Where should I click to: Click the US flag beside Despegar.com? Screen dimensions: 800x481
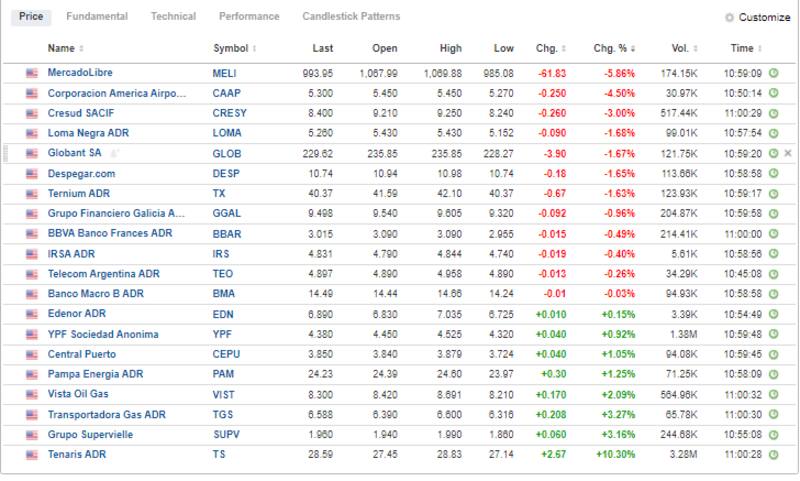pyautogui.click(x=32, y=173)
